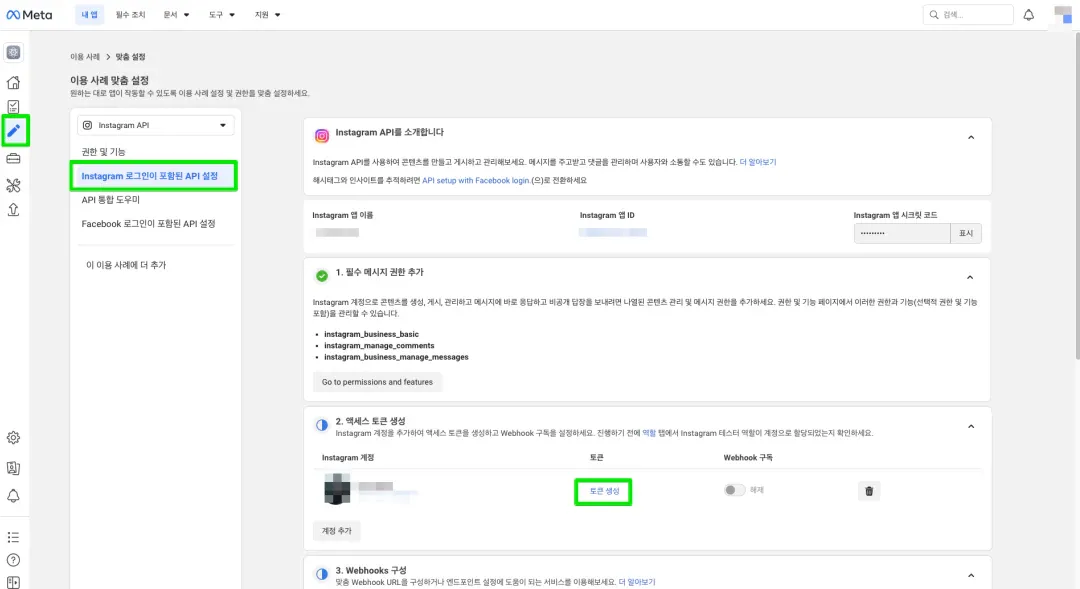Open the help question mark icon
The image size is (1080, 589).
[x=13, y=560]
